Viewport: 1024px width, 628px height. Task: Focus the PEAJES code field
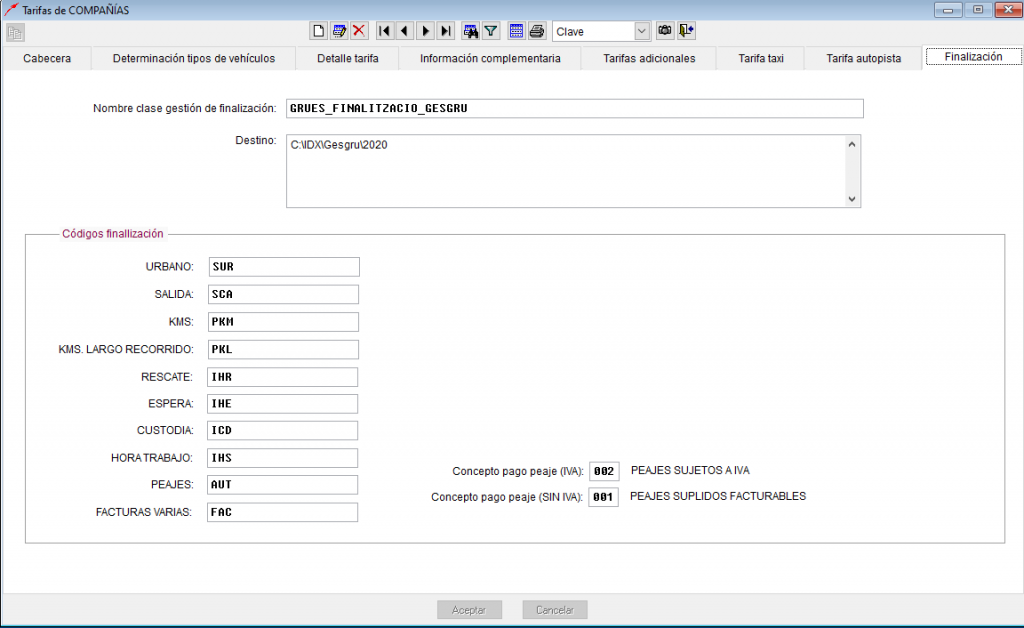pos(283,484)
